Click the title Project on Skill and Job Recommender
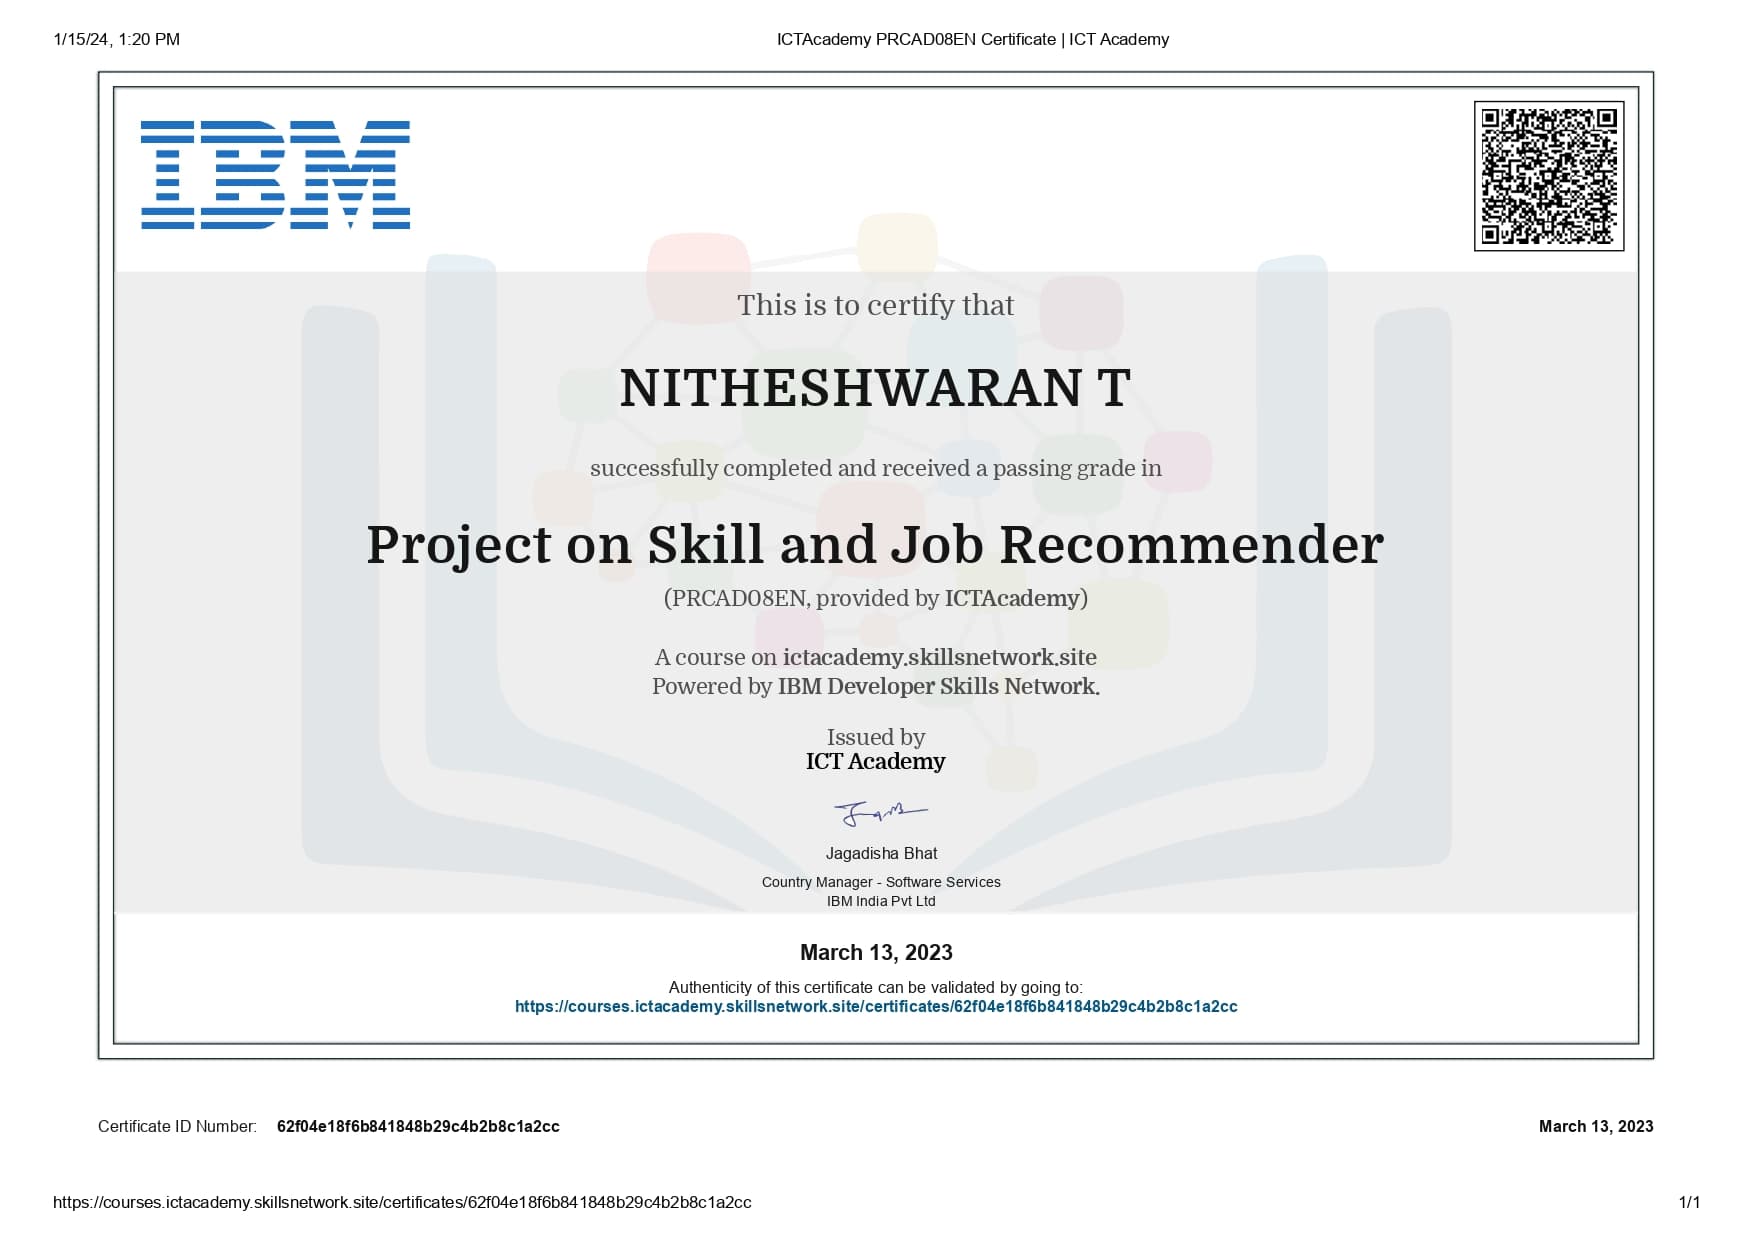1754x1240 pixels. pyautogui.click(x=875, y=545)
